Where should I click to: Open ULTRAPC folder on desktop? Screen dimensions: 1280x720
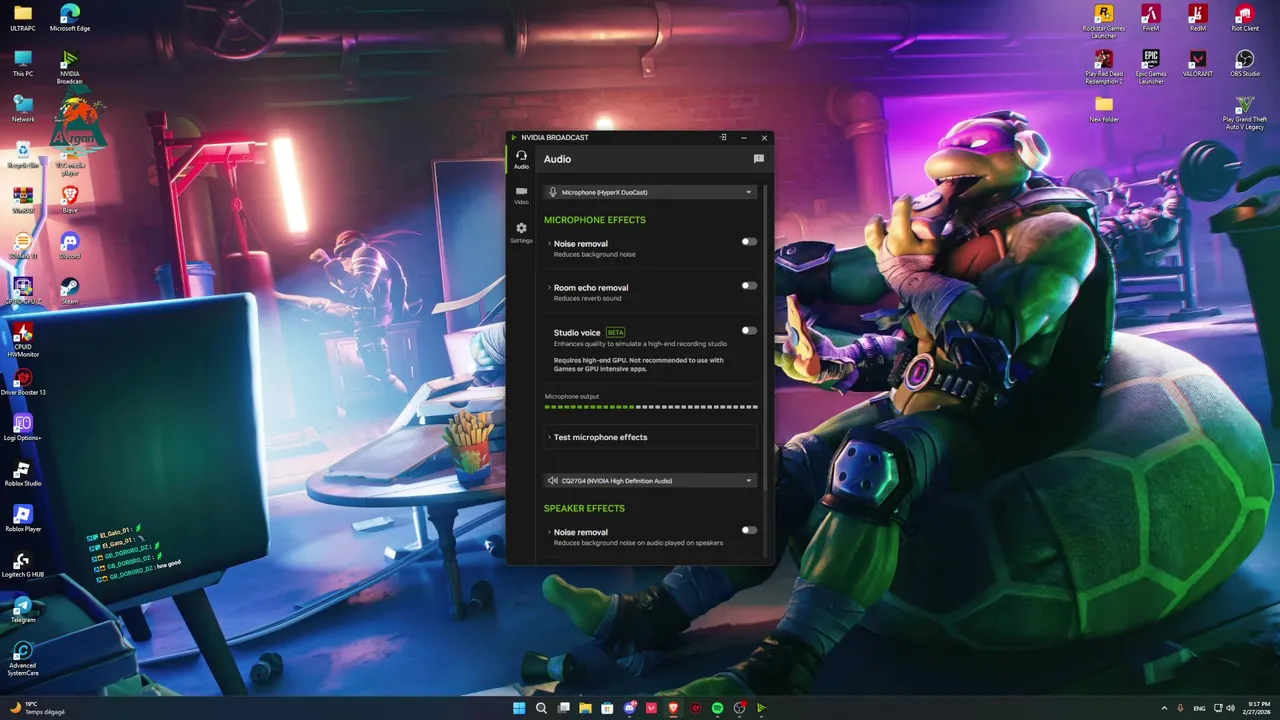[22, 18]
